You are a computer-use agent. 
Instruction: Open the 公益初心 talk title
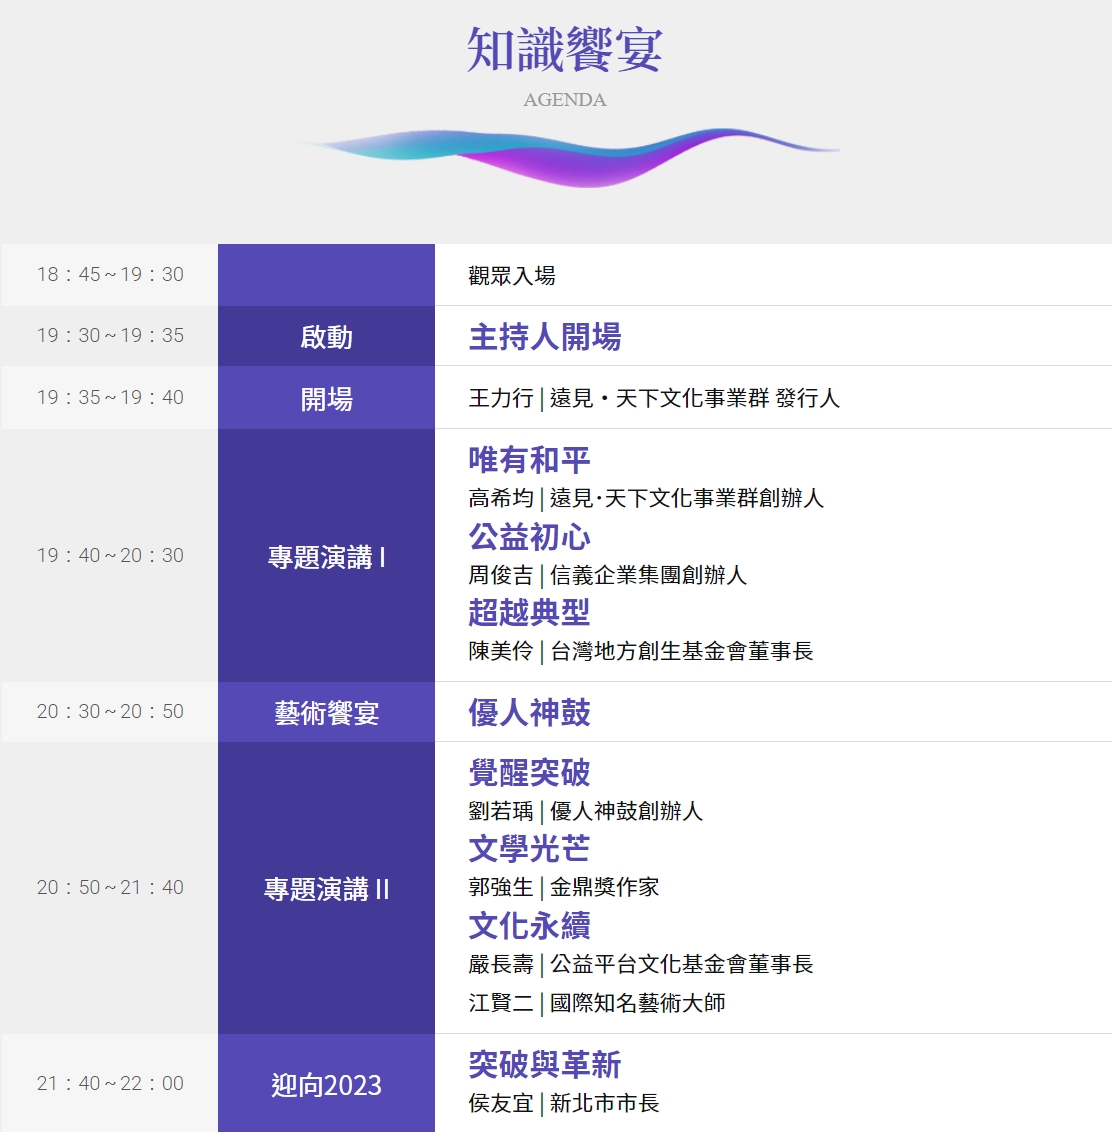coord(529,537)
